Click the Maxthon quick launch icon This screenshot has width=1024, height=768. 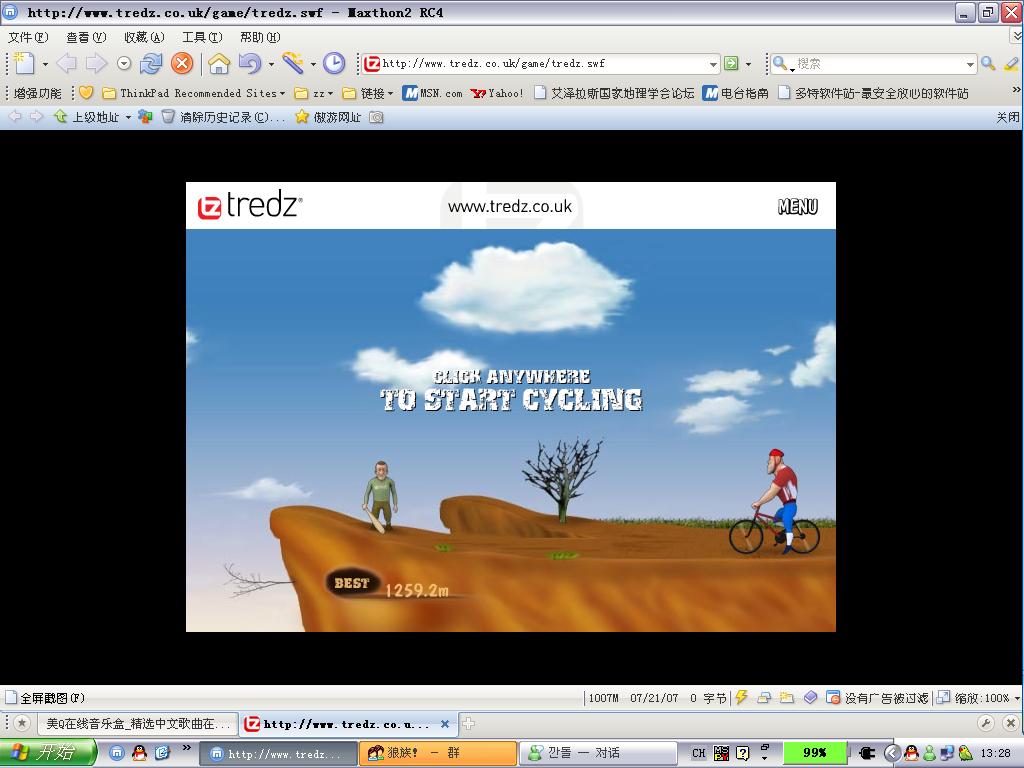tap(116, 753)
